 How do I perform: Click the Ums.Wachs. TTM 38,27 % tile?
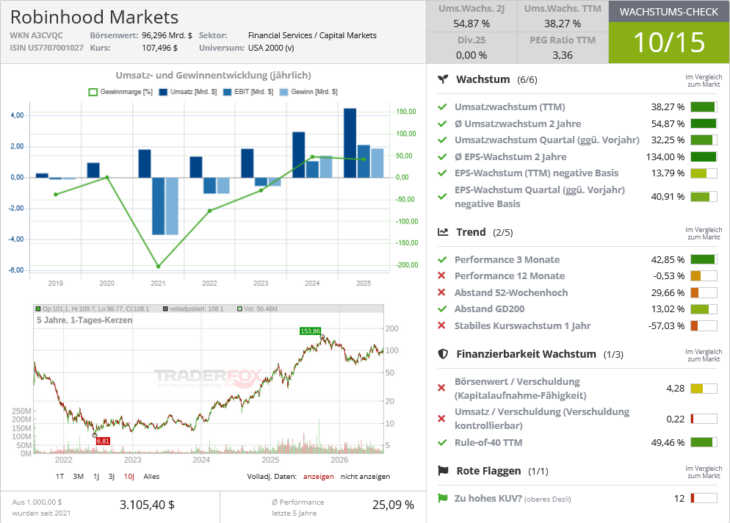click(x=562, y=16)
